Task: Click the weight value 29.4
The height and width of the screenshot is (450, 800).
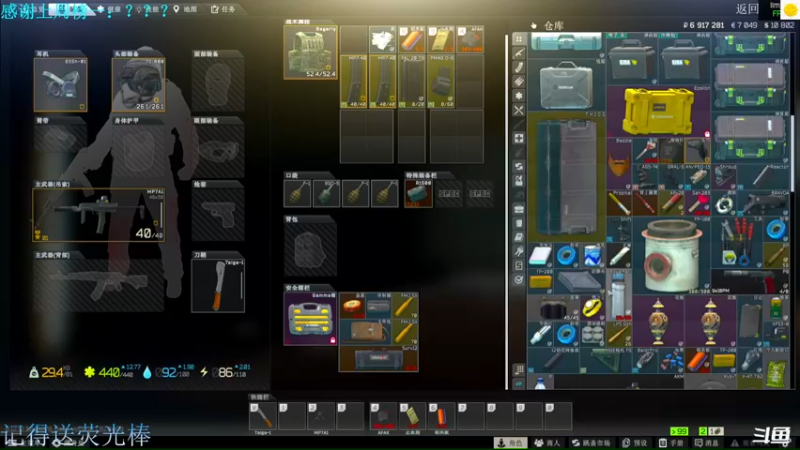Action: coord(52,372)
